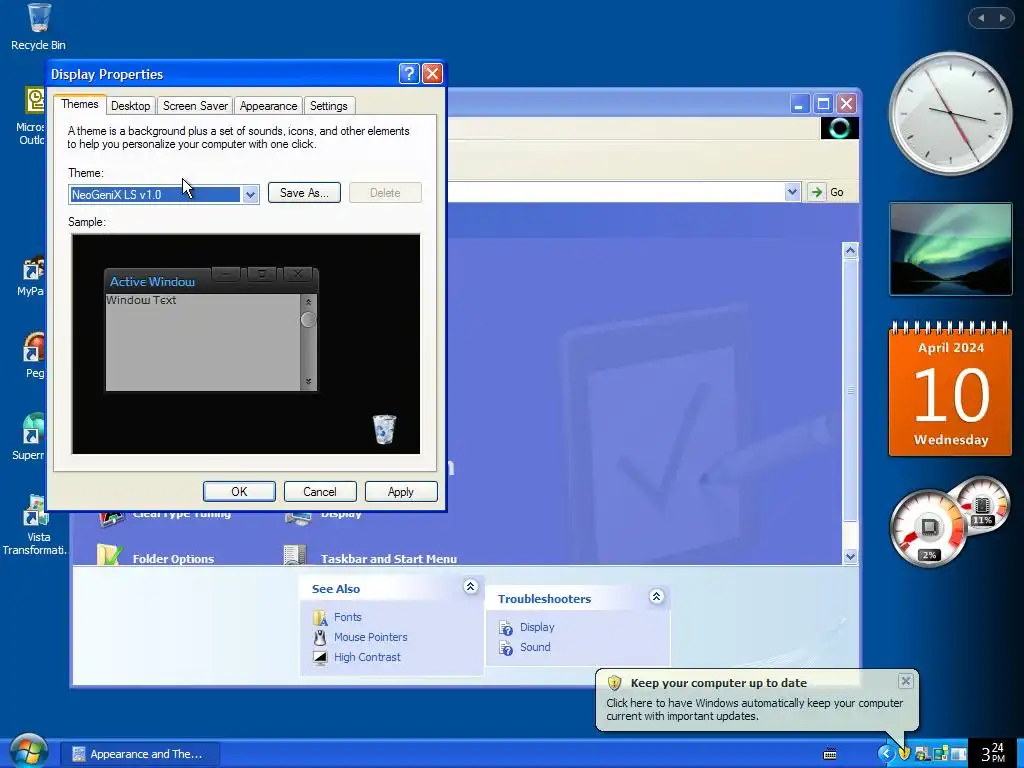Open the Windows Start orb
The width and height of the screenshot is (1024, 768).
(x=27, y=751)
